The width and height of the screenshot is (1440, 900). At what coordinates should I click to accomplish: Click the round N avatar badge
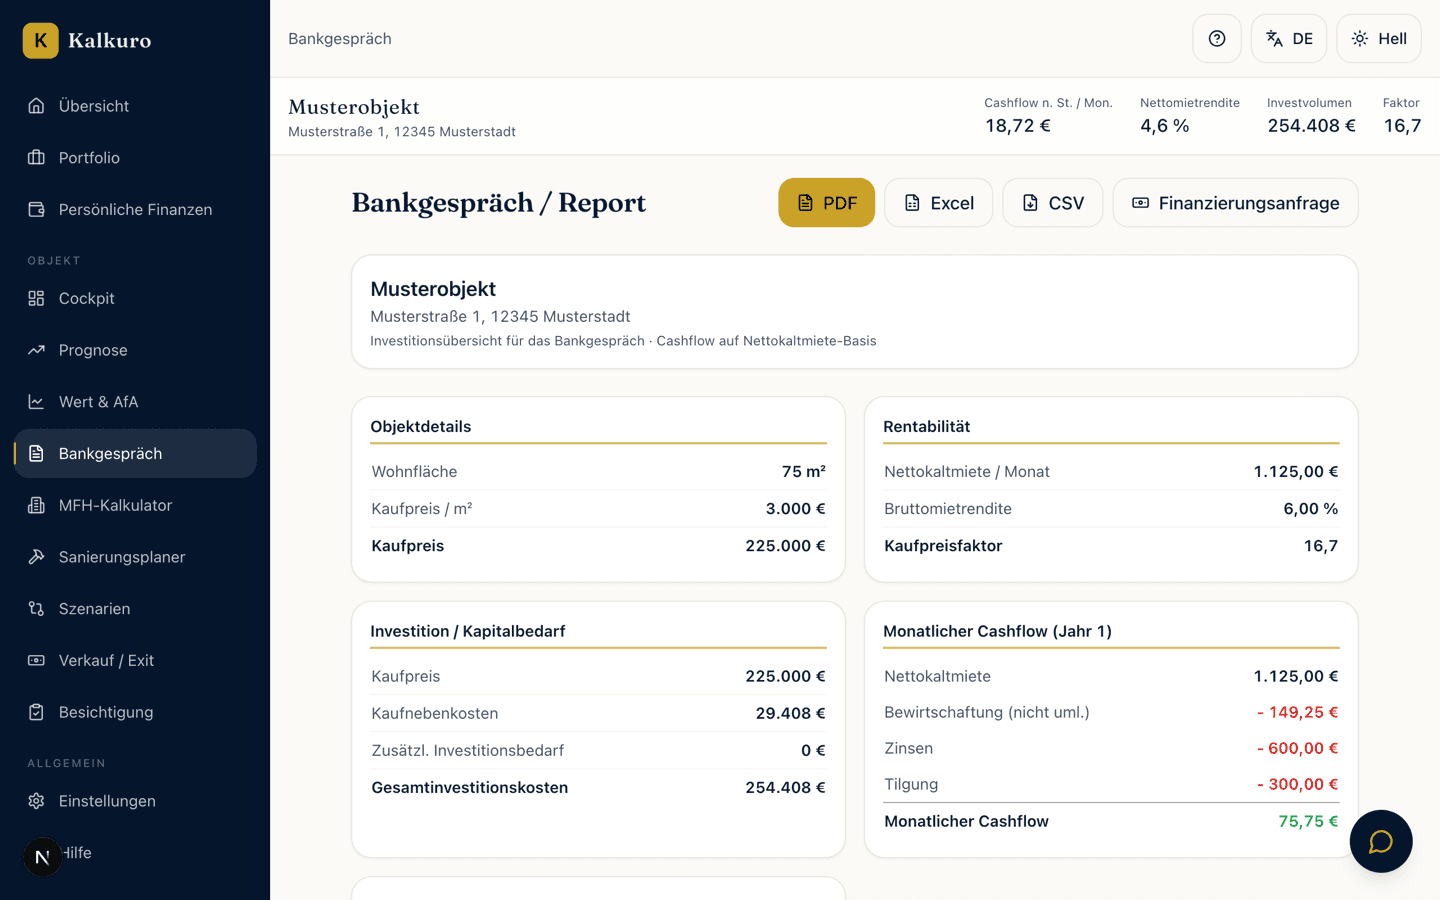[x=42, y=857]
